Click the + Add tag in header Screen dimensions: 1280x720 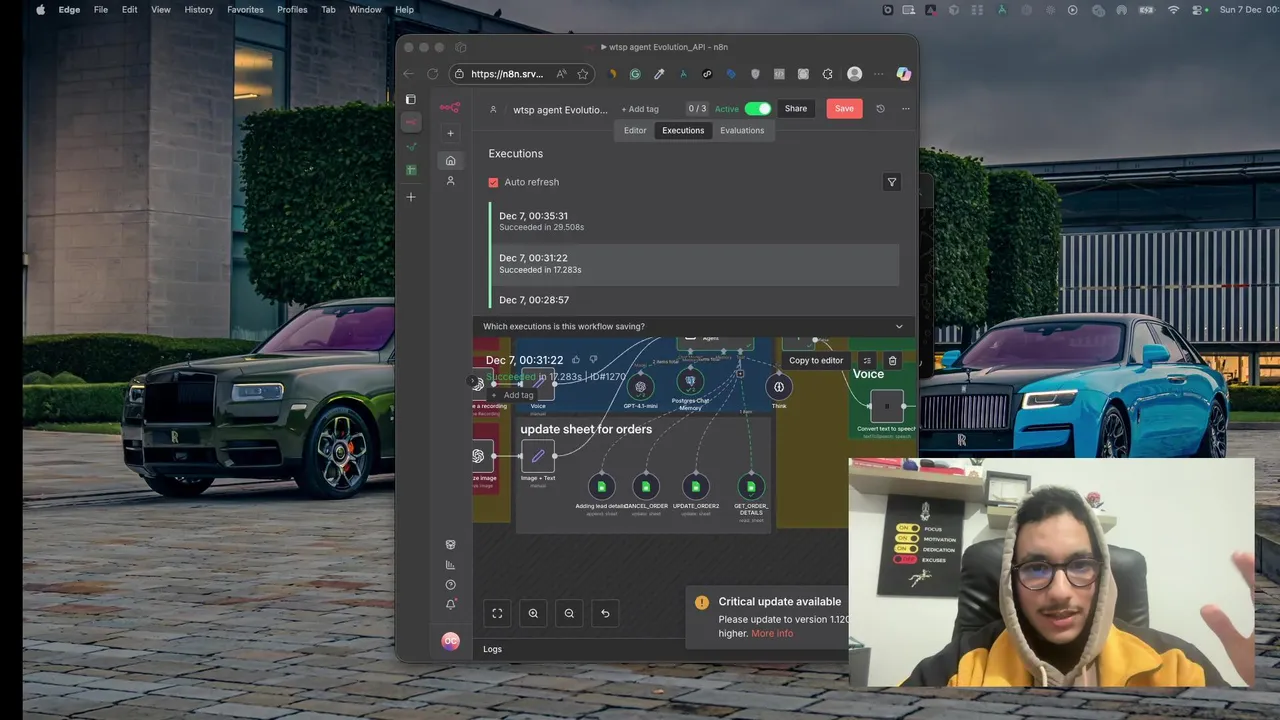coord(640,109)
